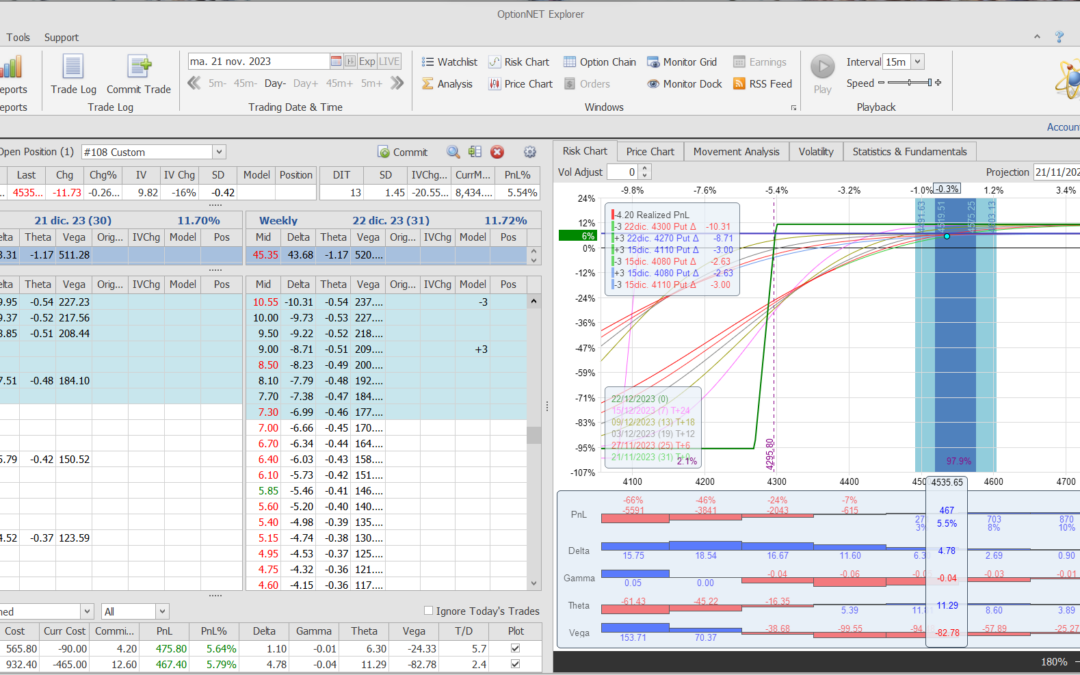Screen dimensions: 1080x675
Task: Click the red delete position icon
Action: (497, 152)
